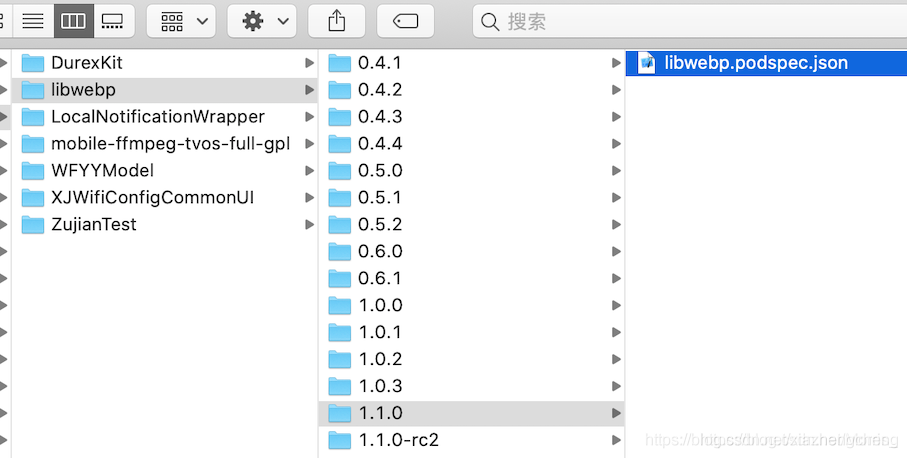The height and width of the screenshot is (458, 907).
Task: Select the 0.4.4 folder icon
Action: [340, 143]
